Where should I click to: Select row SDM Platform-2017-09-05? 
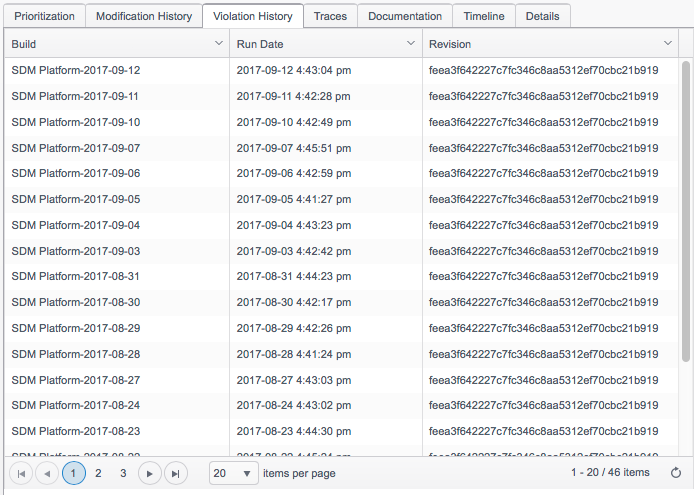(341, 199)
